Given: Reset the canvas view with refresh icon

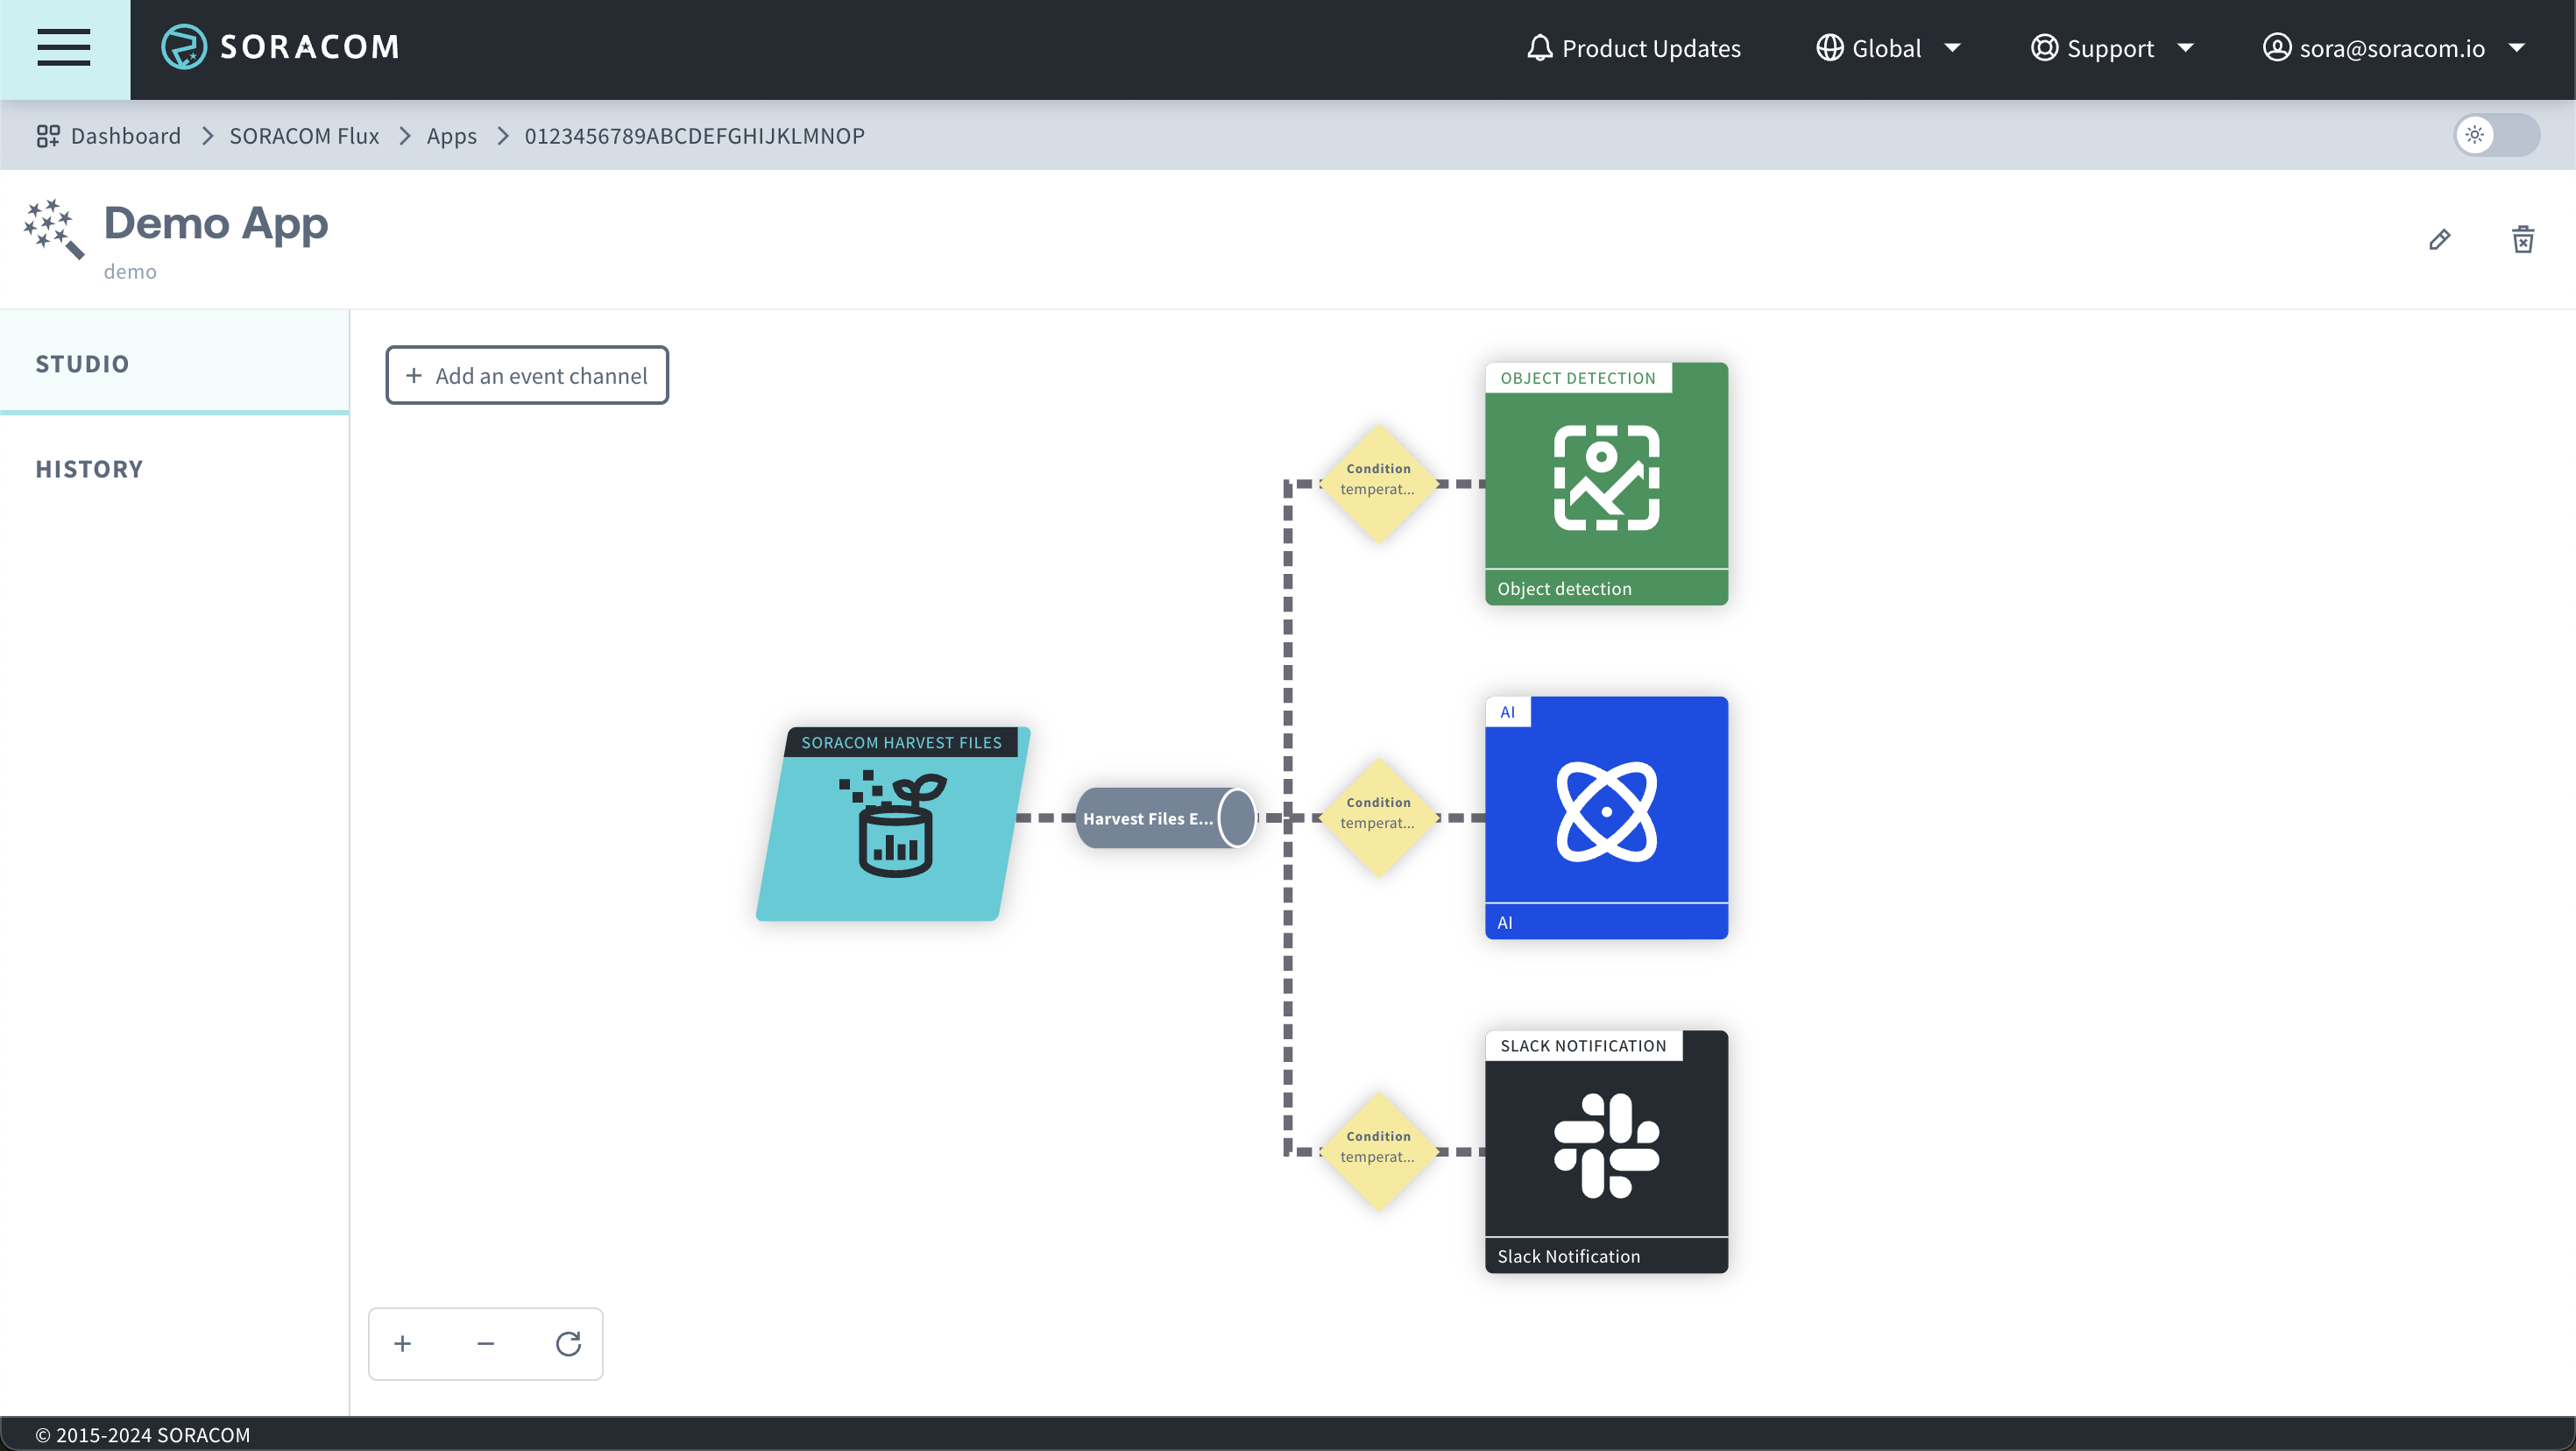Looking at the screenshot, I should click(x=568, y=1343).
